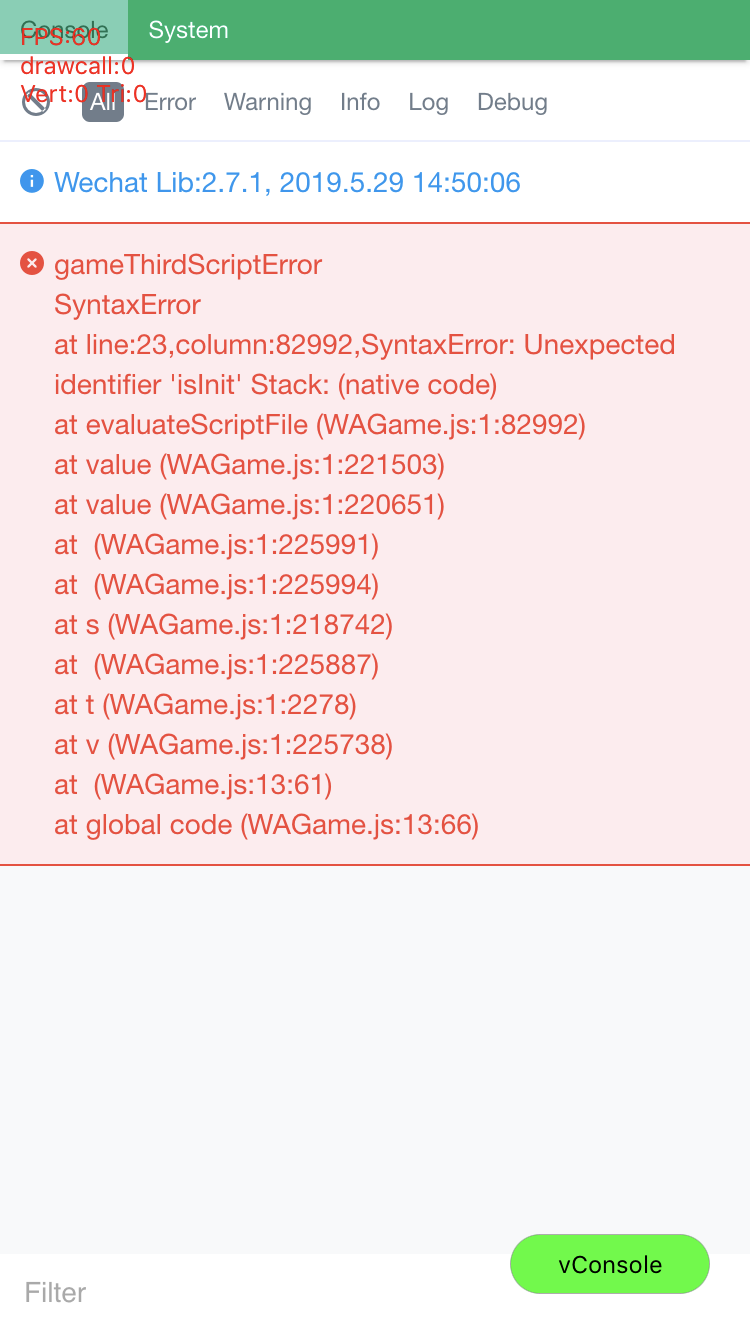Click the blue info icon

pyautogui.click(x=32, y=181)
